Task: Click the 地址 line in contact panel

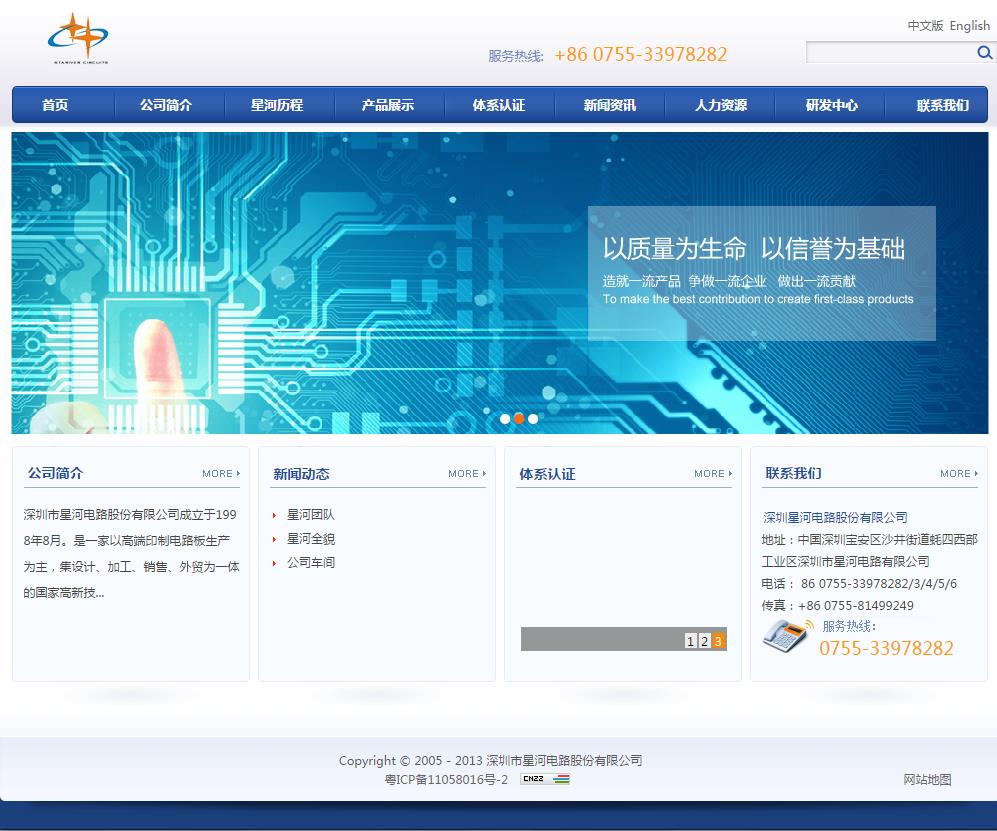Action: tap(869, 550)
